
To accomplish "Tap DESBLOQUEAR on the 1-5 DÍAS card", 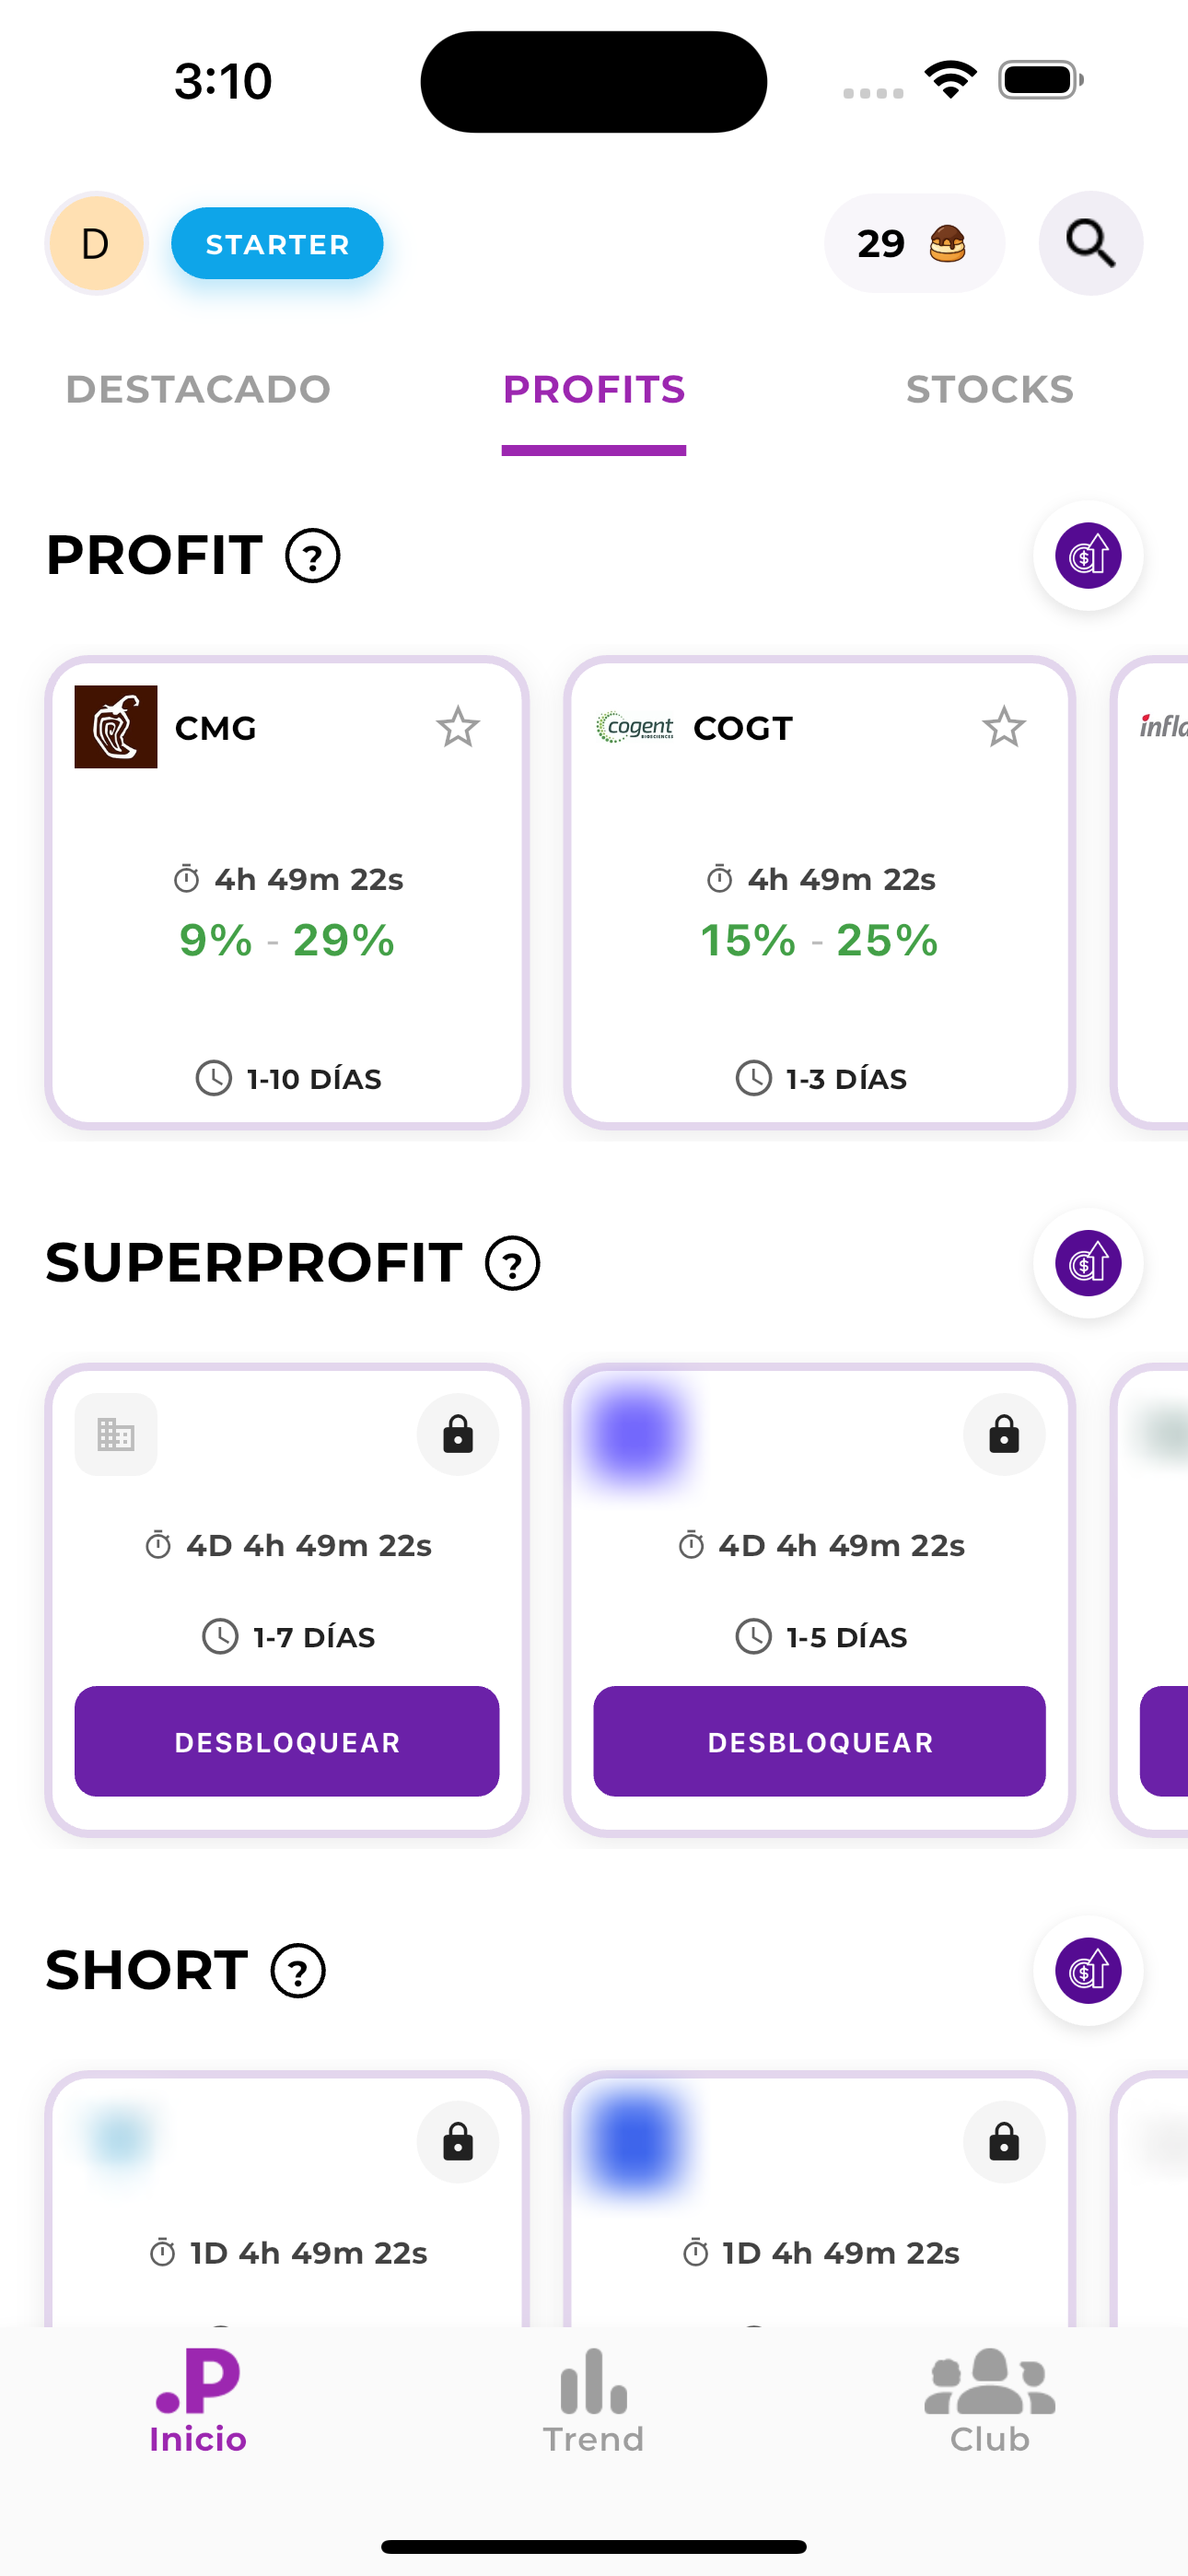I will click(x=819, y=1741).
